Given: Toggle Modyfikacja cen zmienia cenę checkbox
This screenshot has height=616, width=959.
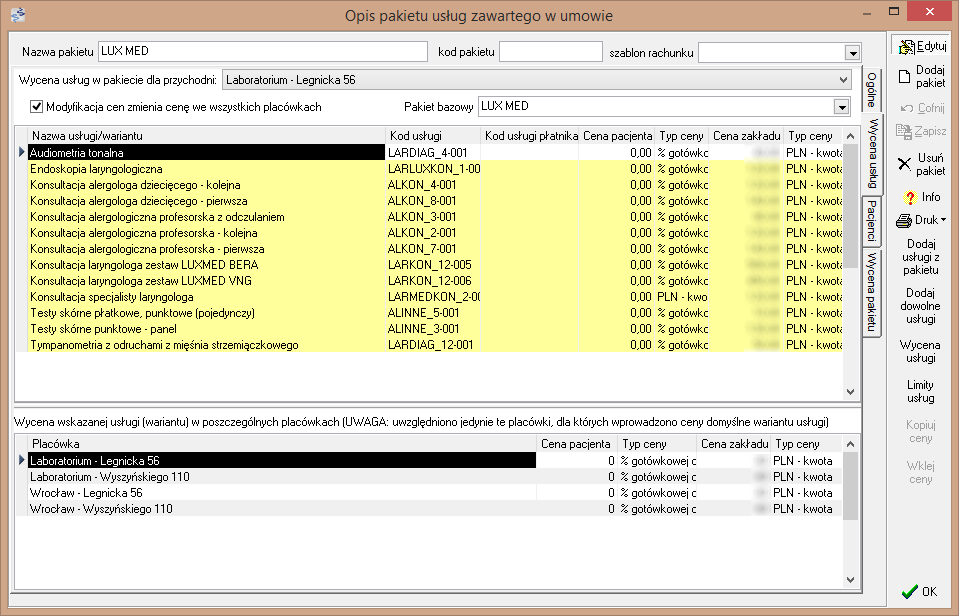Looking at the screenshot, I should click(x=36, y=106).
